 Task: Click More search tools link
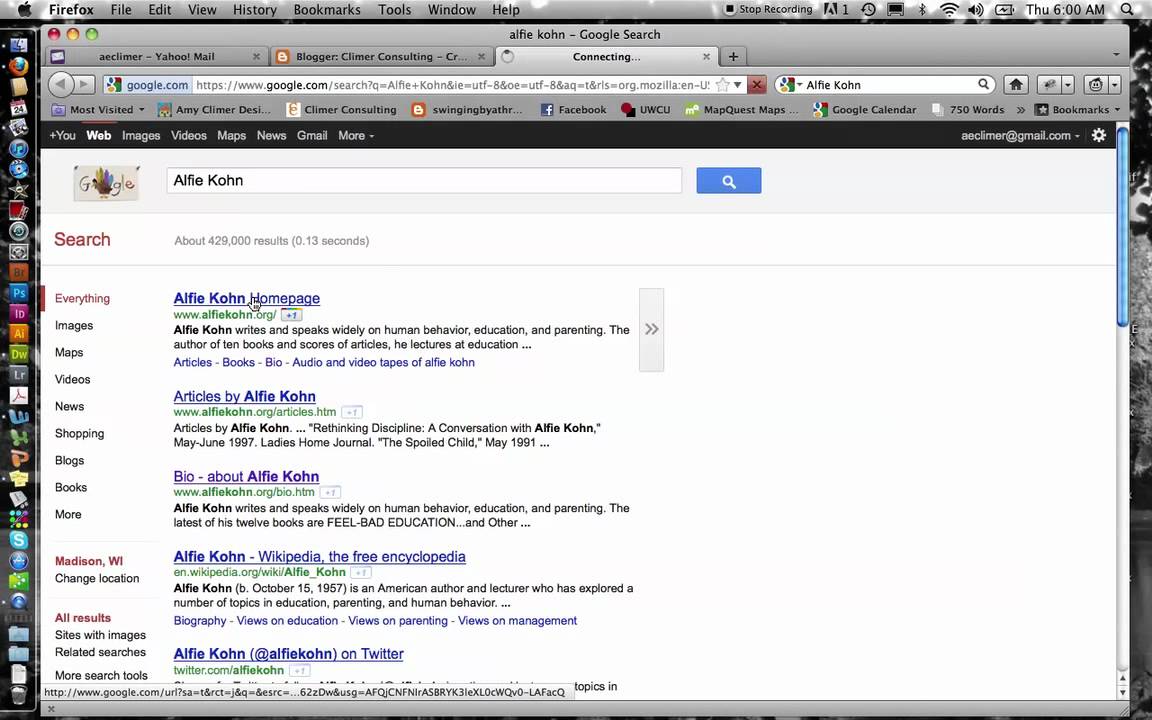[101, 675]
